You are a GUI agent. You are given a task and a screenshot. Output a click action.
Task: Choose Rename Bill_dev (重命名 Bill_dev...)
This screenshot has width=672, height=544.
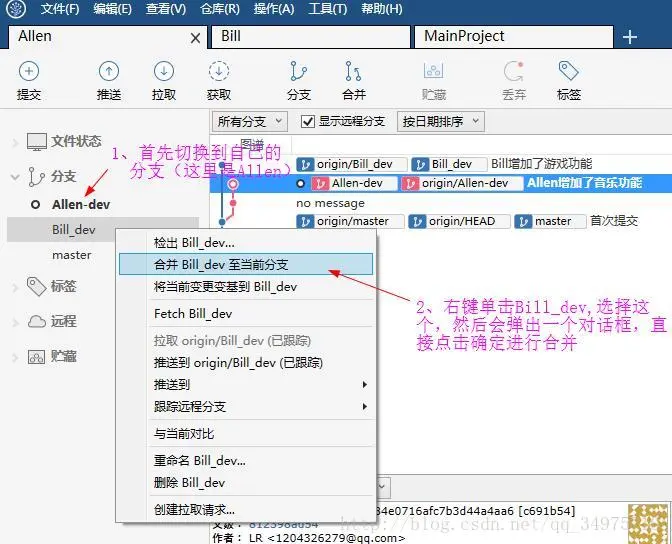(246, 461)
